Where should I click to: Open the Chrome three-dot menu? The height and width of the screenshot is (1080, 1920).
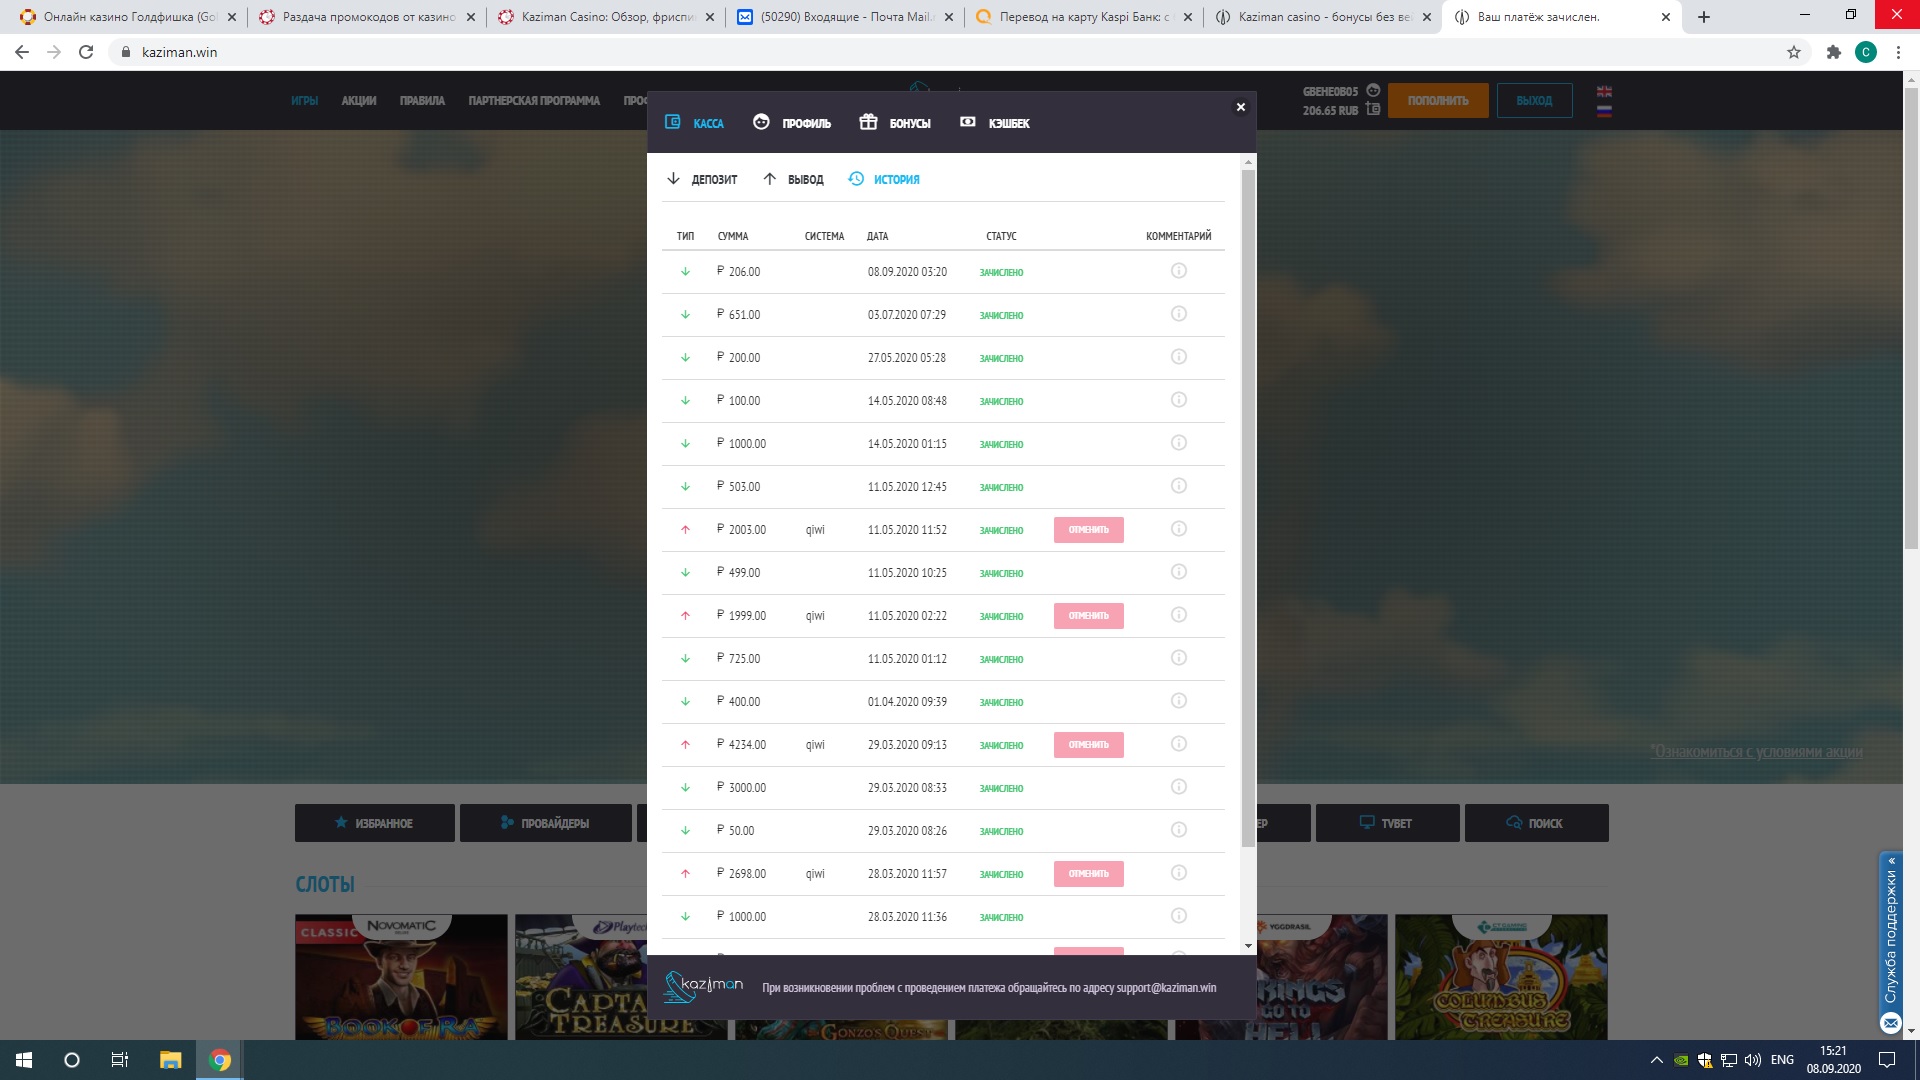pos(1898,52)
